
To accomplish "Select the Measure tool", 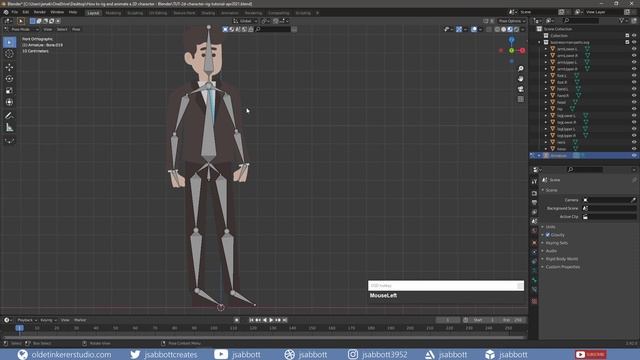I will point(9,128).
